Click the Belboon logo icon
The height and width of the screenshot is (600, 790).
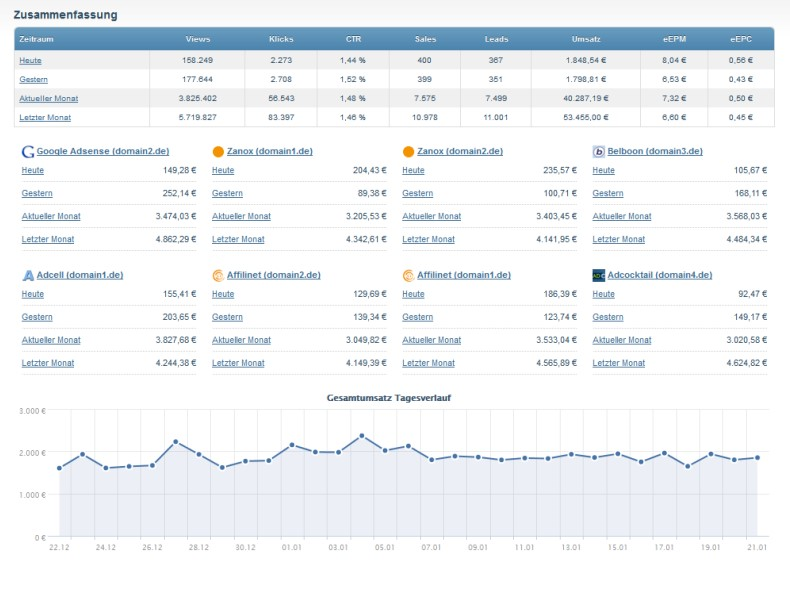599,152
